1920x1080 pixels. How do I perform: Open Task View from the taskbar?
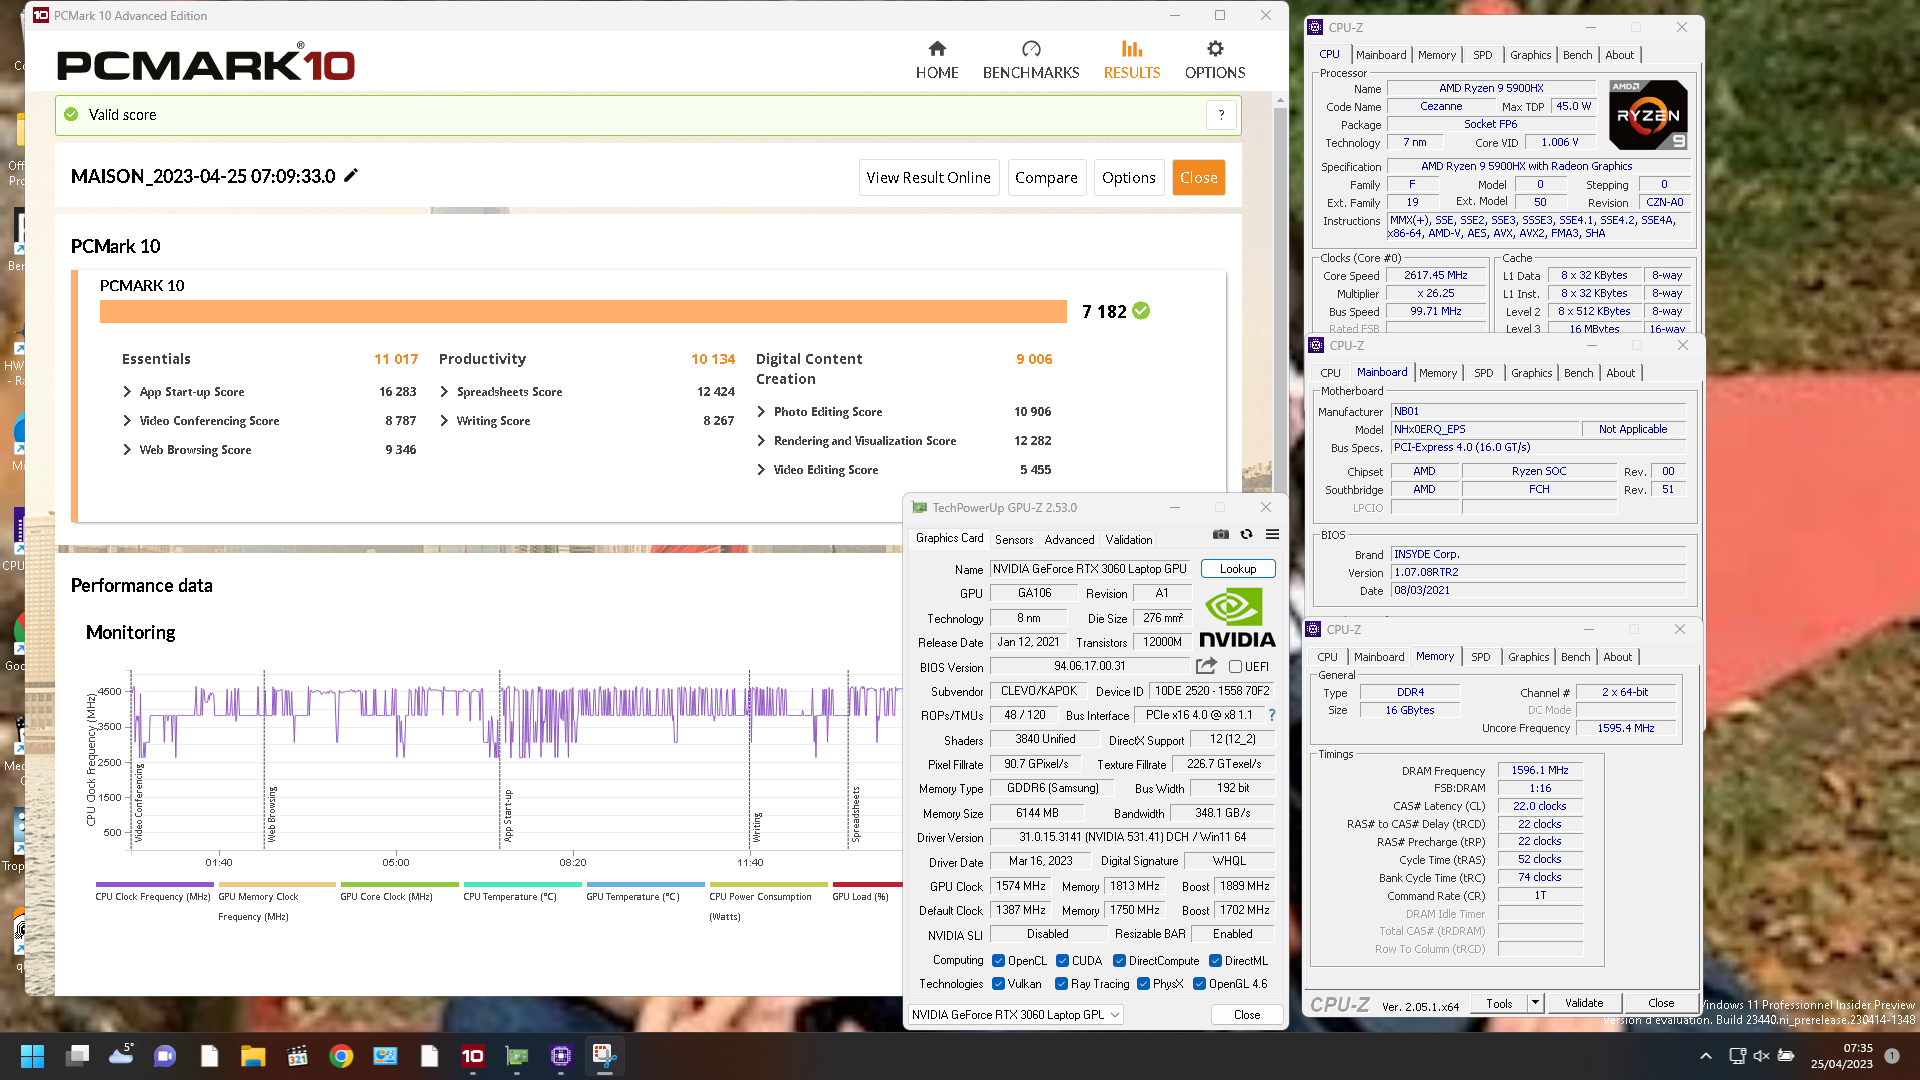[x=77, y=1056]
